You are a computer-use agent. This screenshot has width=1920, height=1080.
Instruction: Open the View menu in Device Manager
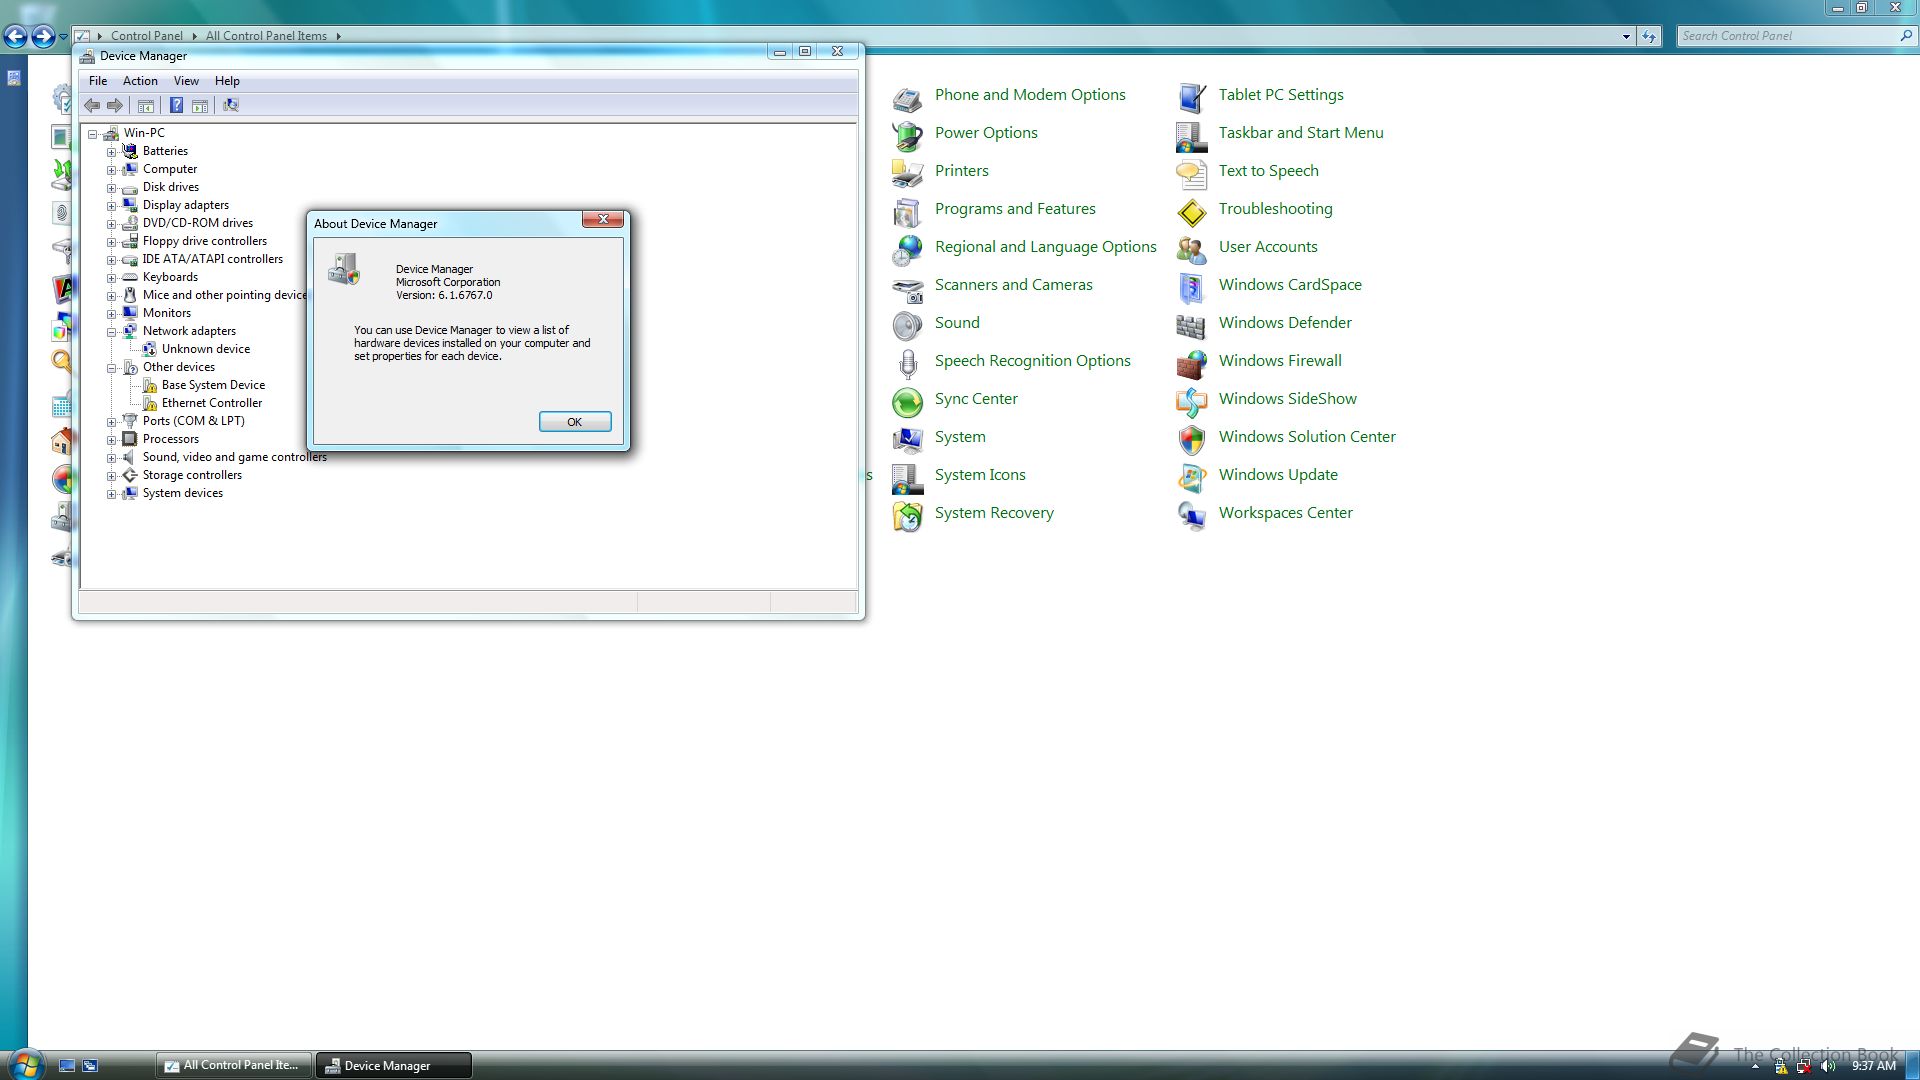click(x=186, y=81)
